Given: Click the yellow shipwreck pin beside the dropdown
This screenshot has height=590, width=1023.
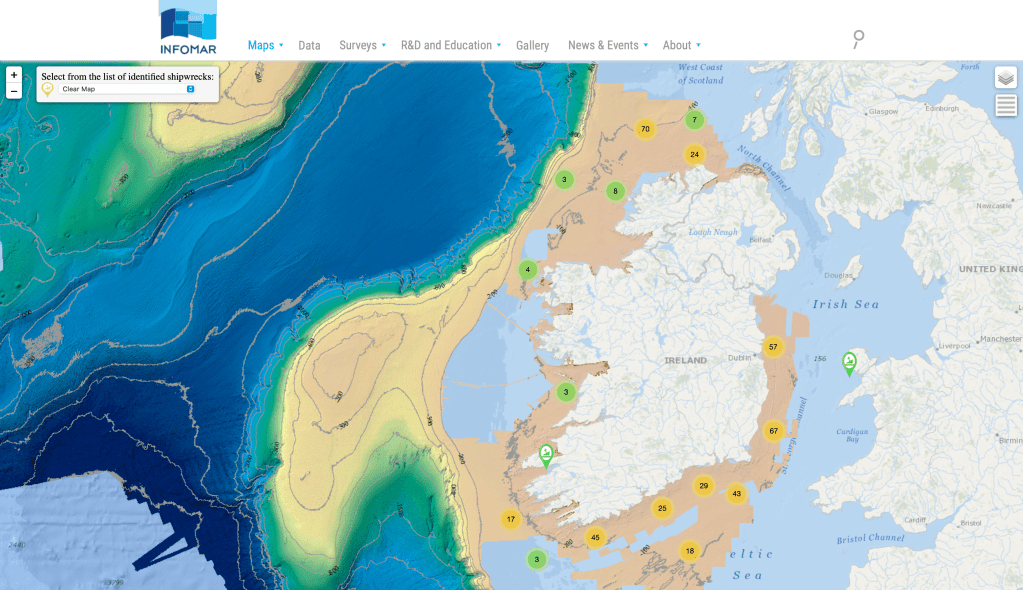Looking at the screenshot, I should coord(47,89).
